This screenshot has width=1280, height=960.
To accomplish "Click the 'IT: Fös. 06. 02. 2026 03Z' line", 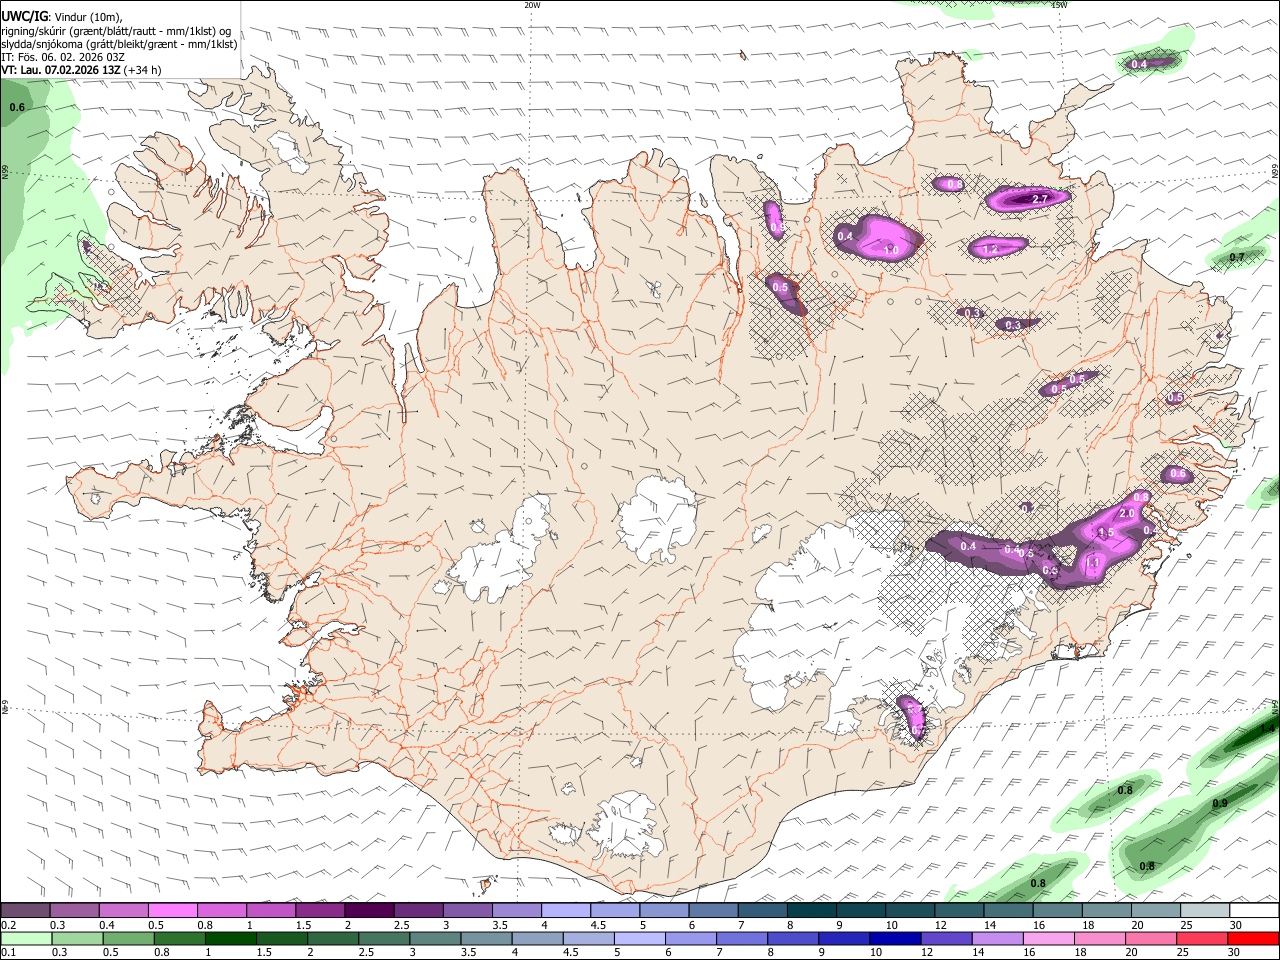I will pyautogui.click(x=63, y=57).
